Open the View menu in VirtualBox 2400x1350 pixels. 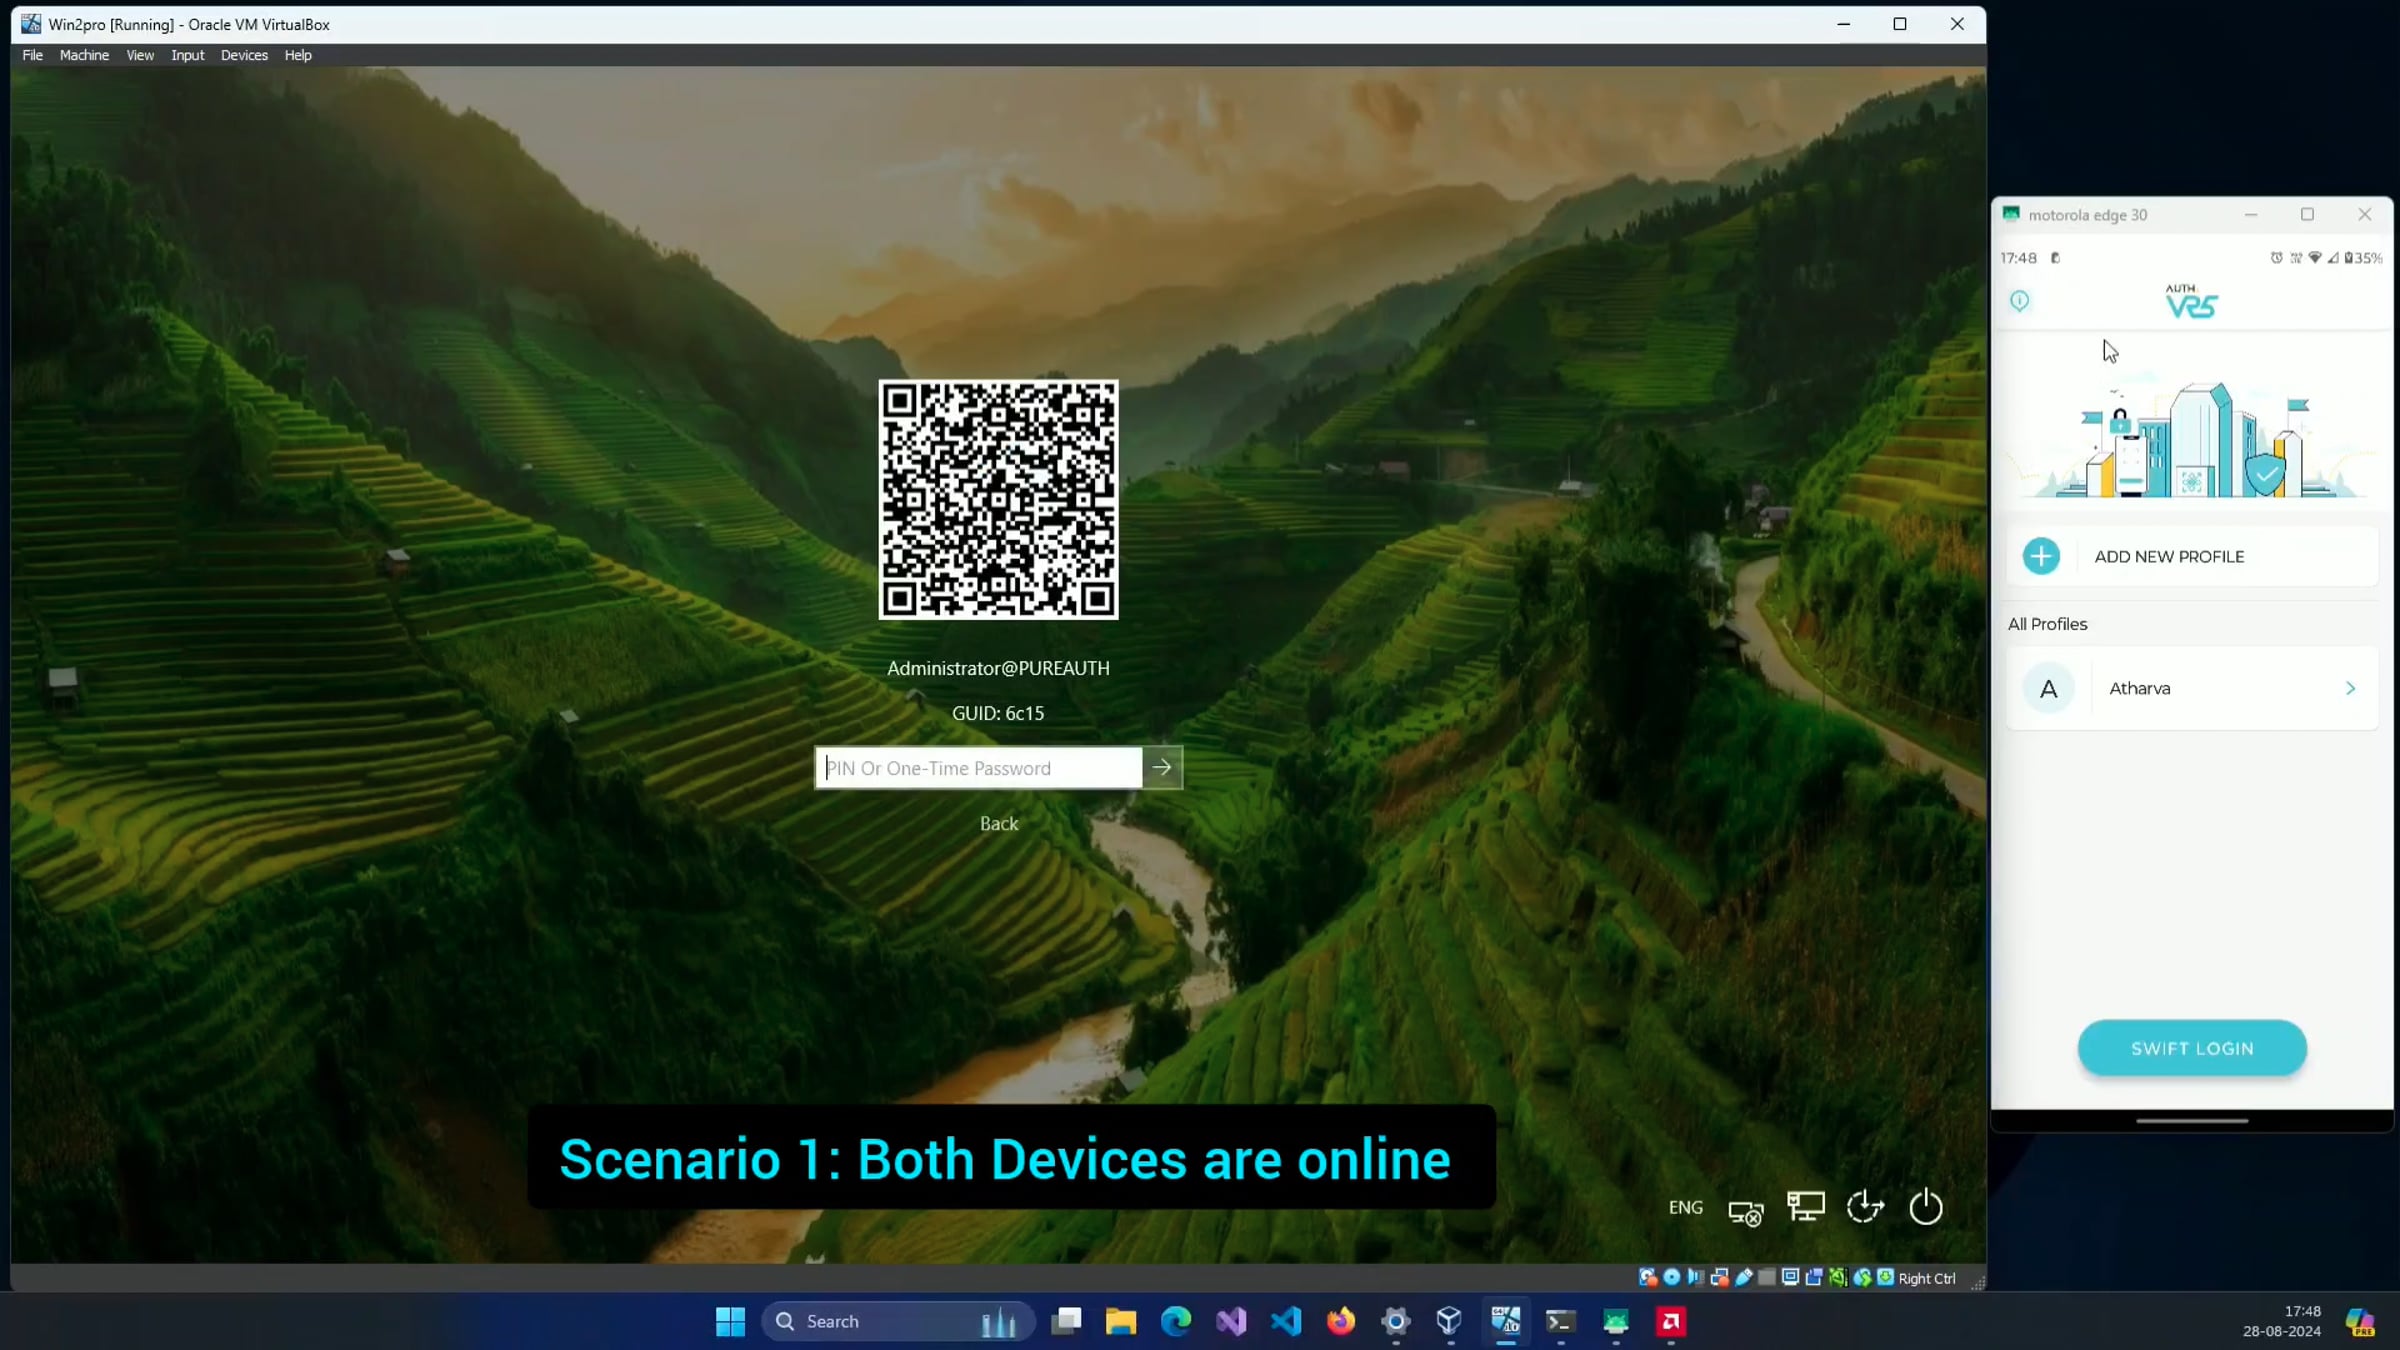click(x=140, y=55)
